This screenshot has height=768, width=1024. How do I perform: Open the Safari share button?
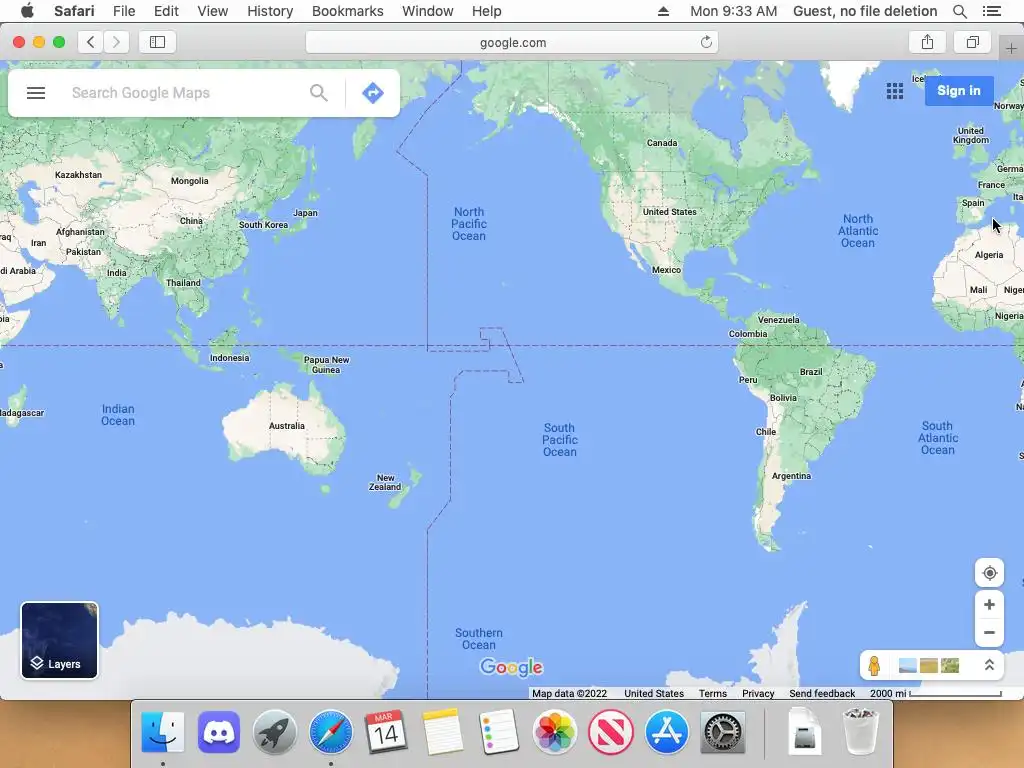pyautogui.click(x=927, y=42)
